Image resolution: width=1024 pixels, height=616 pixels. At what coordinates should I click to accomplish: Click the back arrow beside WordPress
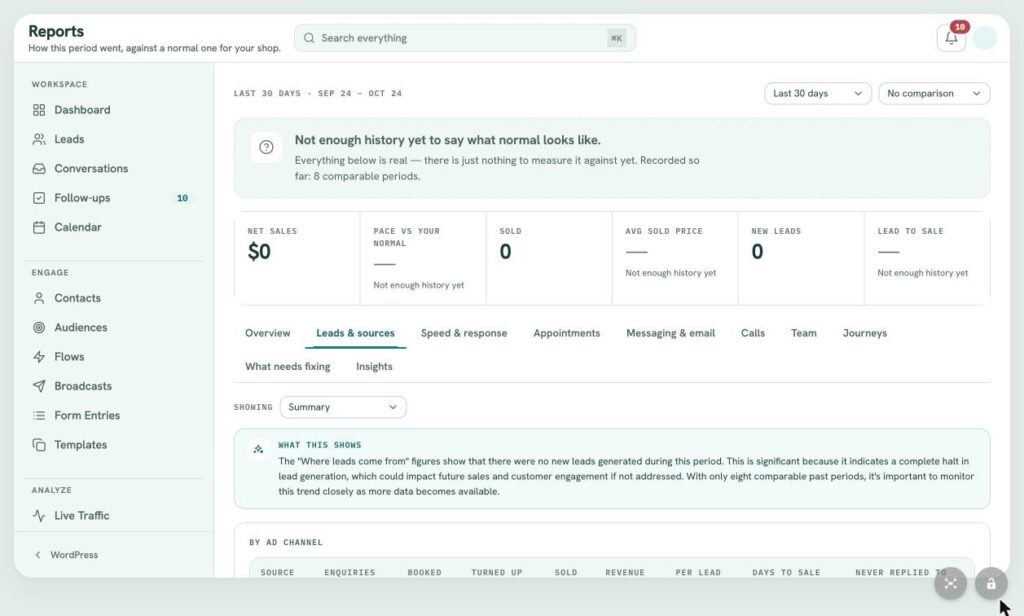click(x=38, y=555)
